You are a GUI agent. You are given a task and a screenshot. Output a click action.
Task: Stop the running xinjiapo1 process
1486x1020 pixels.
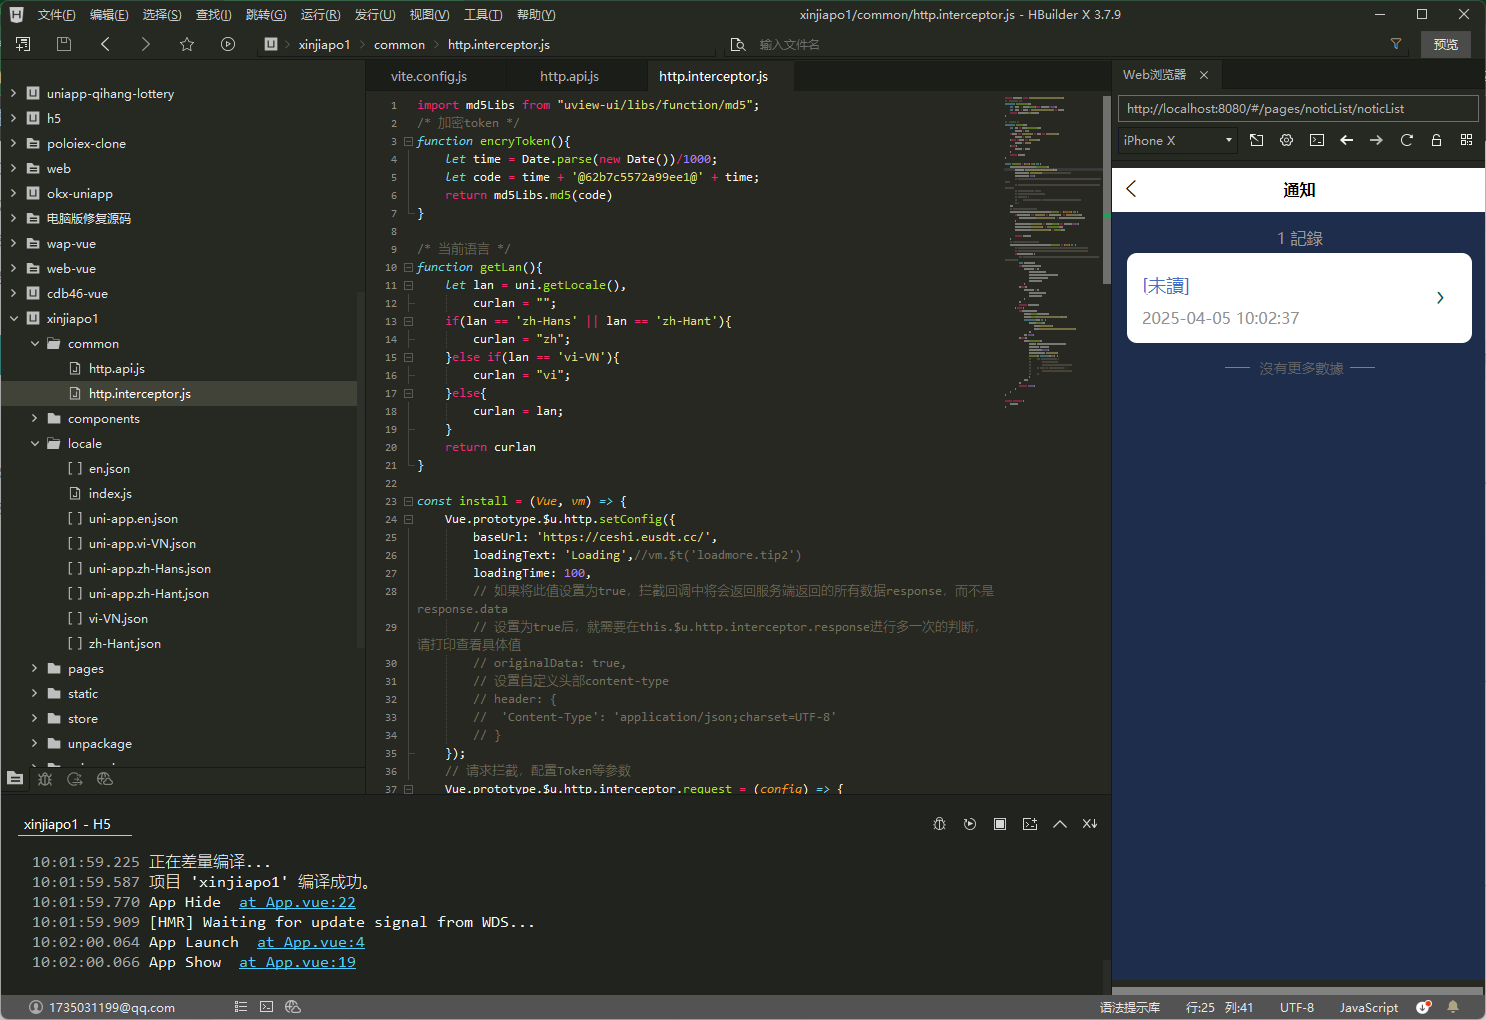[x=1000, y=824]
